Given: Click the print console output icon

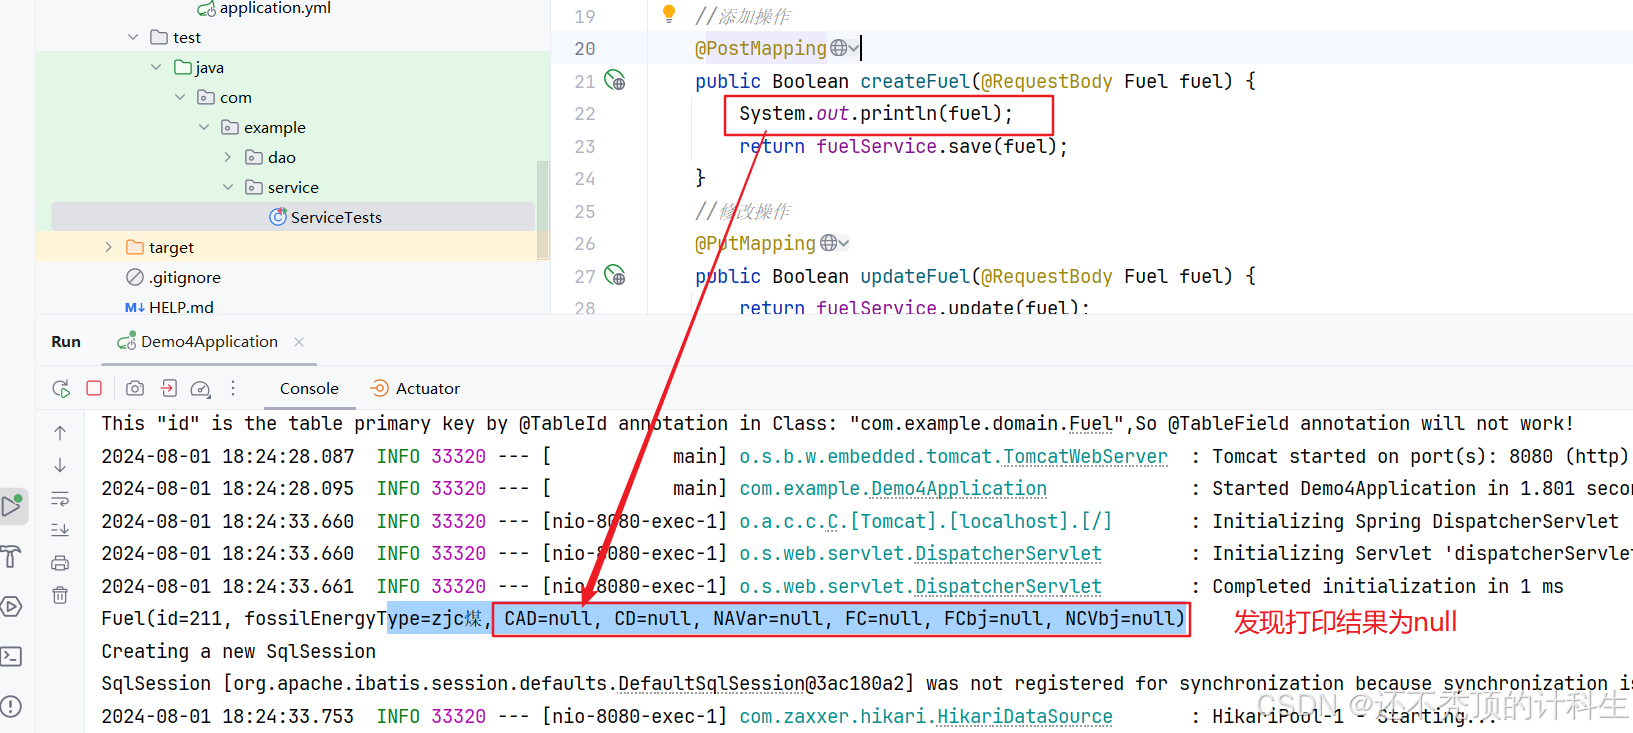Looking at the screenshot, I should click(x=60, y=563).
